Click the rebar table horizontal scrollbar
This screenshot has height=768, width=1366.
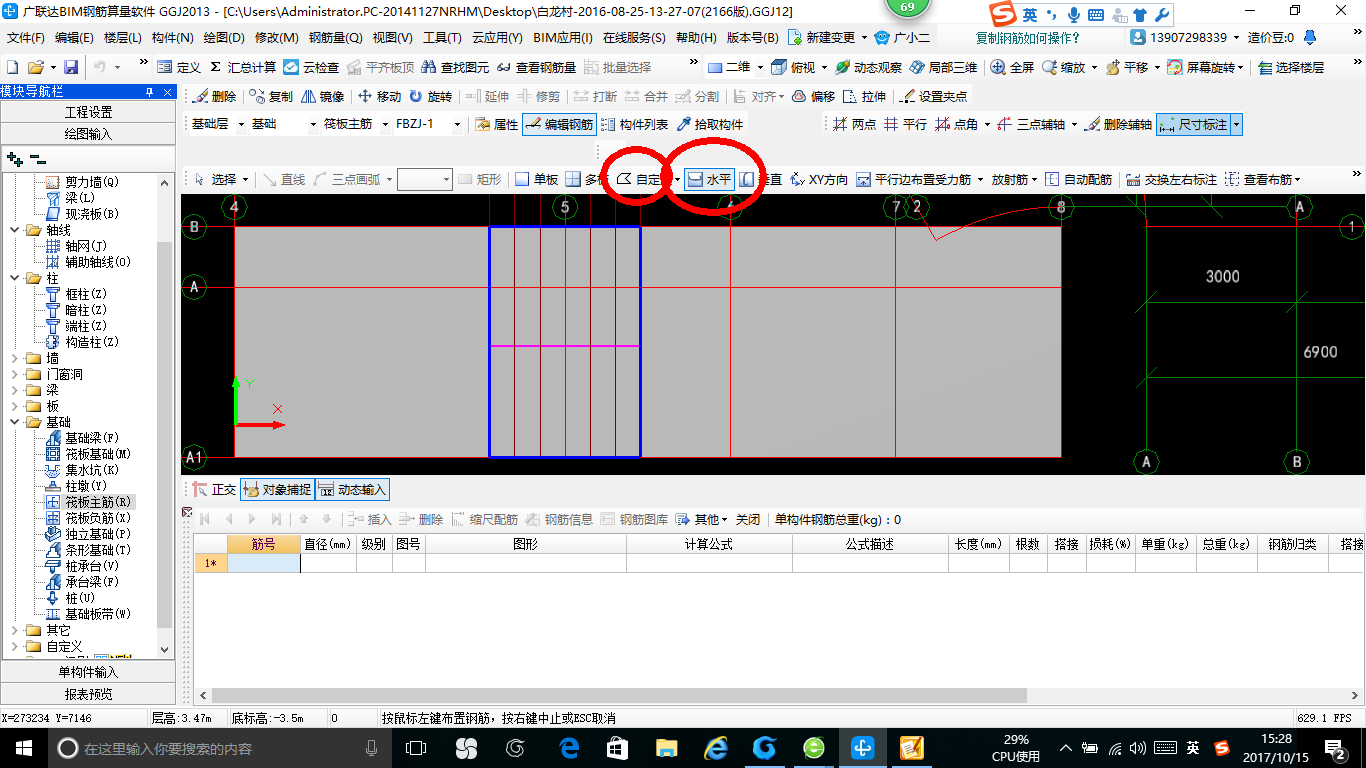[x=619, y=695]
